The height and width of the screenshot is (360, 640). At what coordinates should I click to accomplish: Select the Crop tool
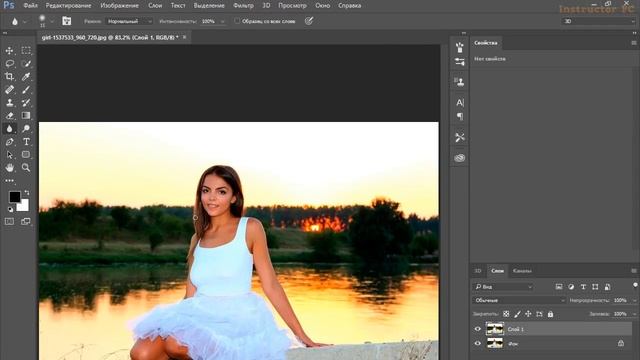(9, 77)
